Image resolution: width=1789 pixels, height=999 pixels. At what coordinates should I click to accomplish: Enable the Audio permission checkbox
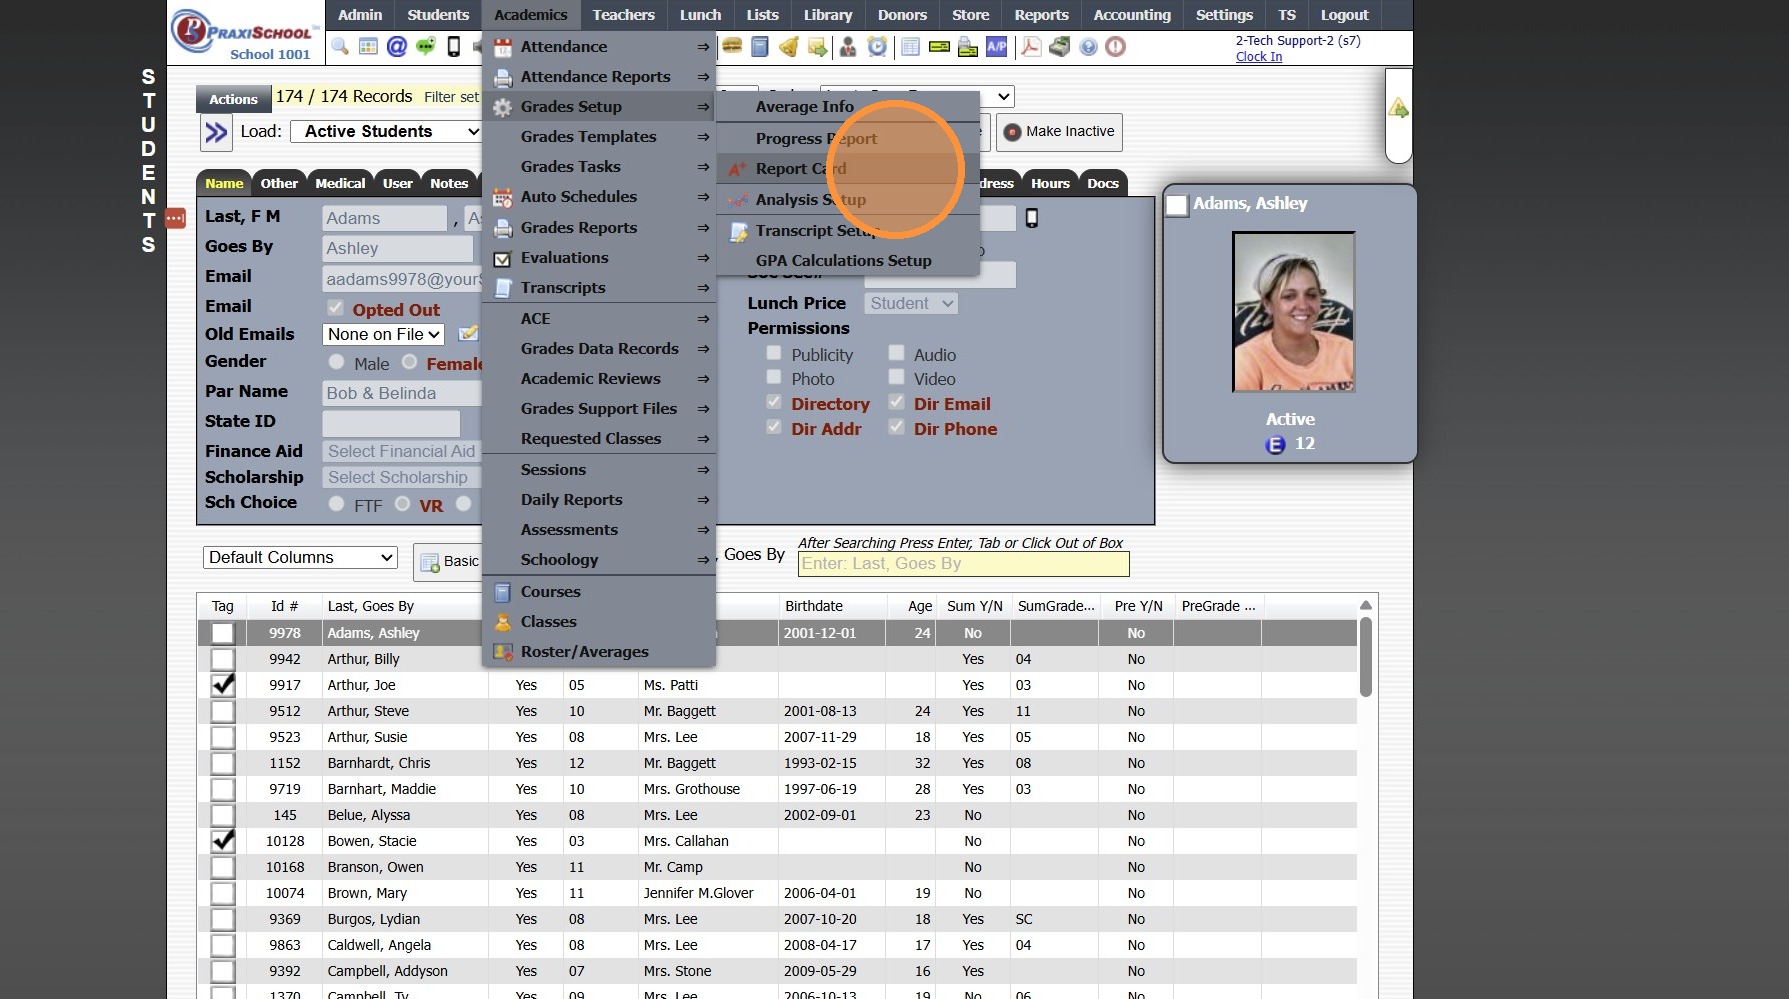897,353
